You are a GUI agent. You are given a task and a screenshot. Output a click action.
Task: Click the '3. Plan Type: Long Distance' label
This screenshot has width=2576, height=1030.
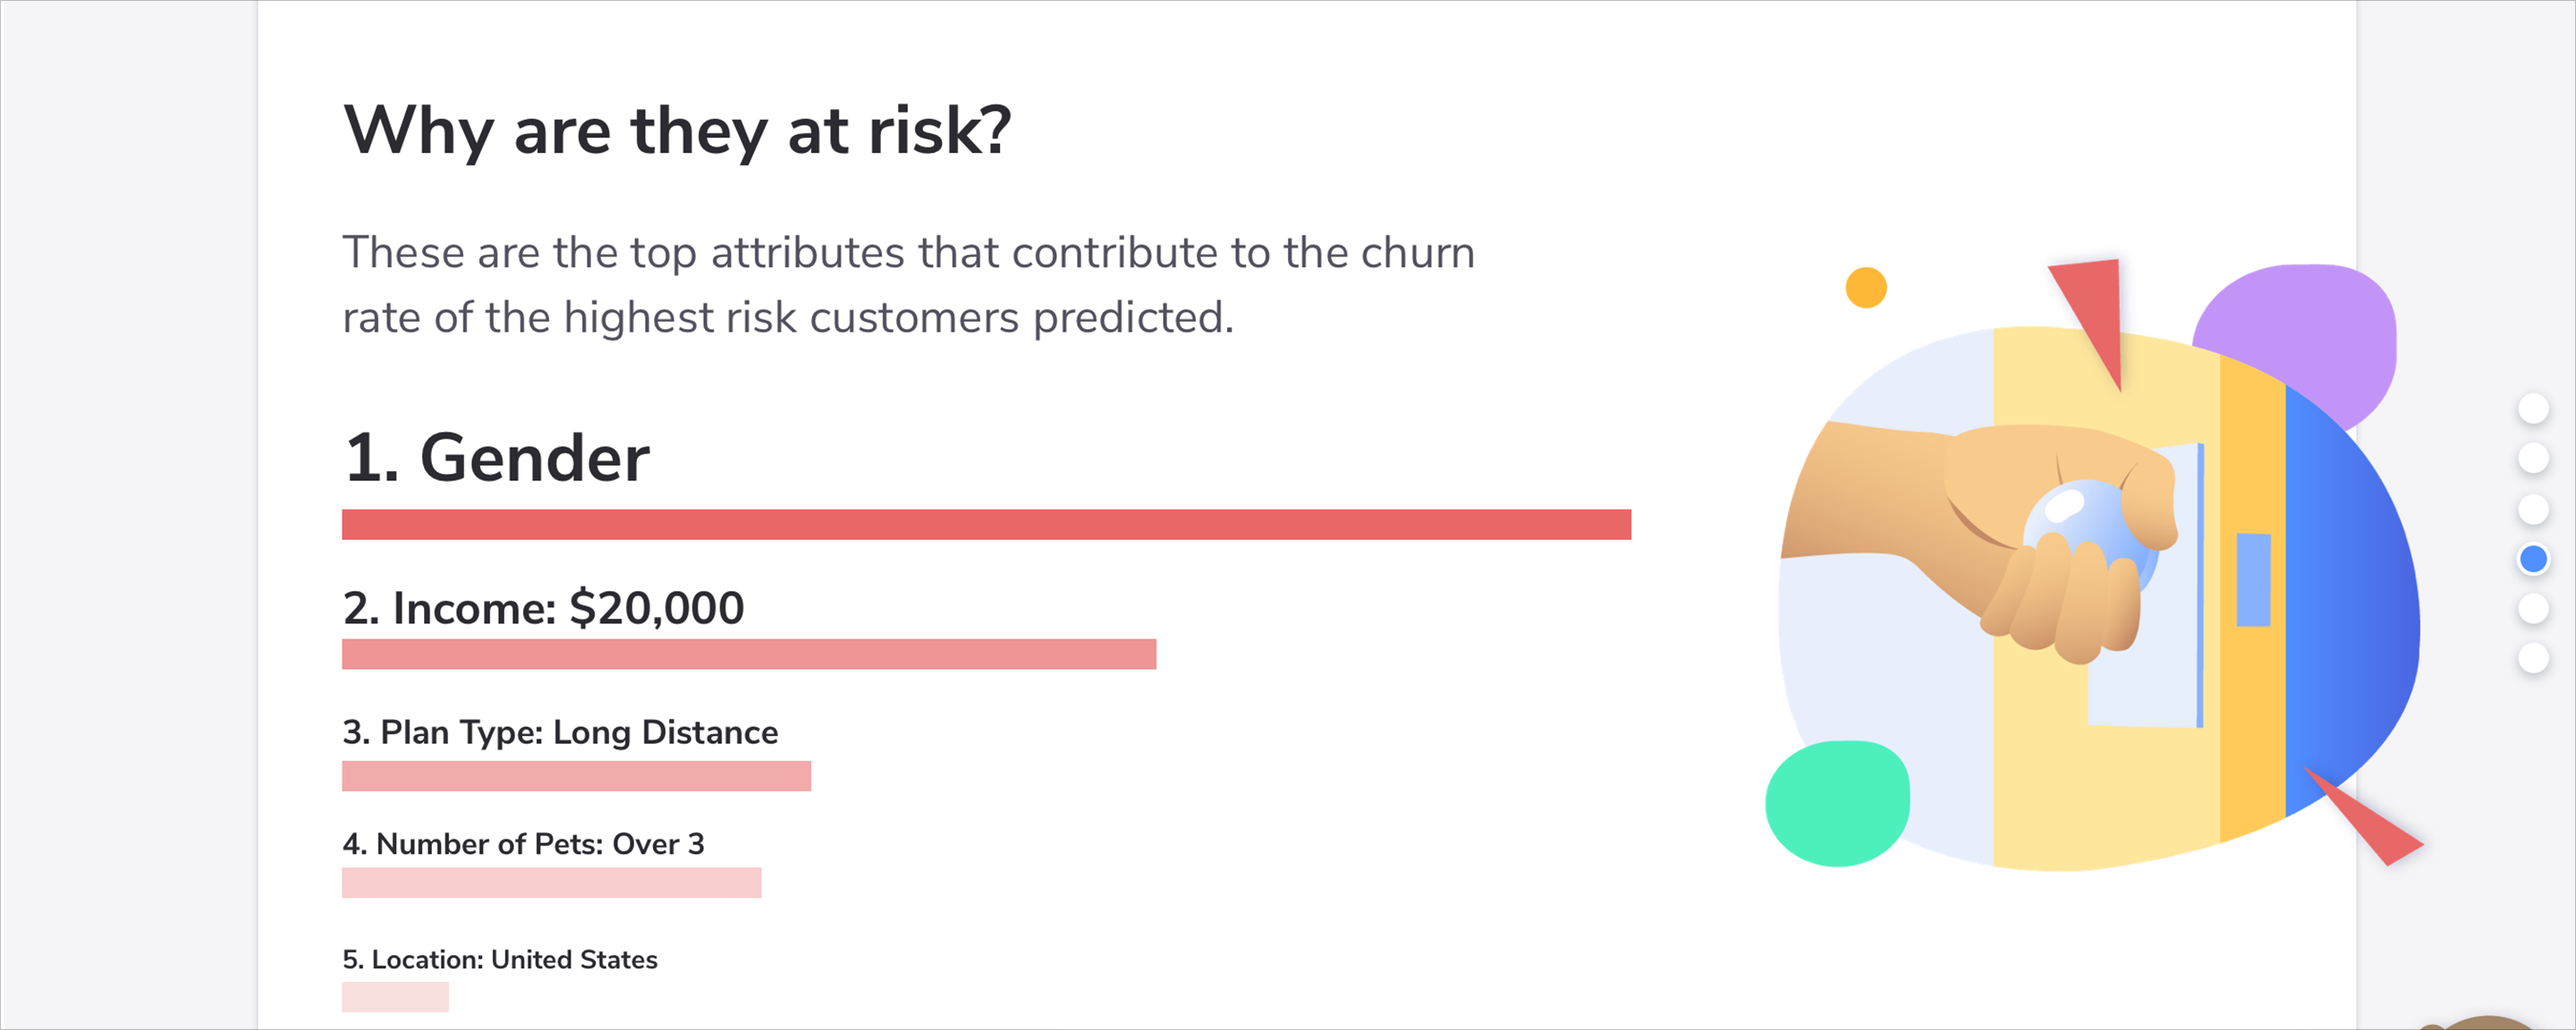click(560, 732)
